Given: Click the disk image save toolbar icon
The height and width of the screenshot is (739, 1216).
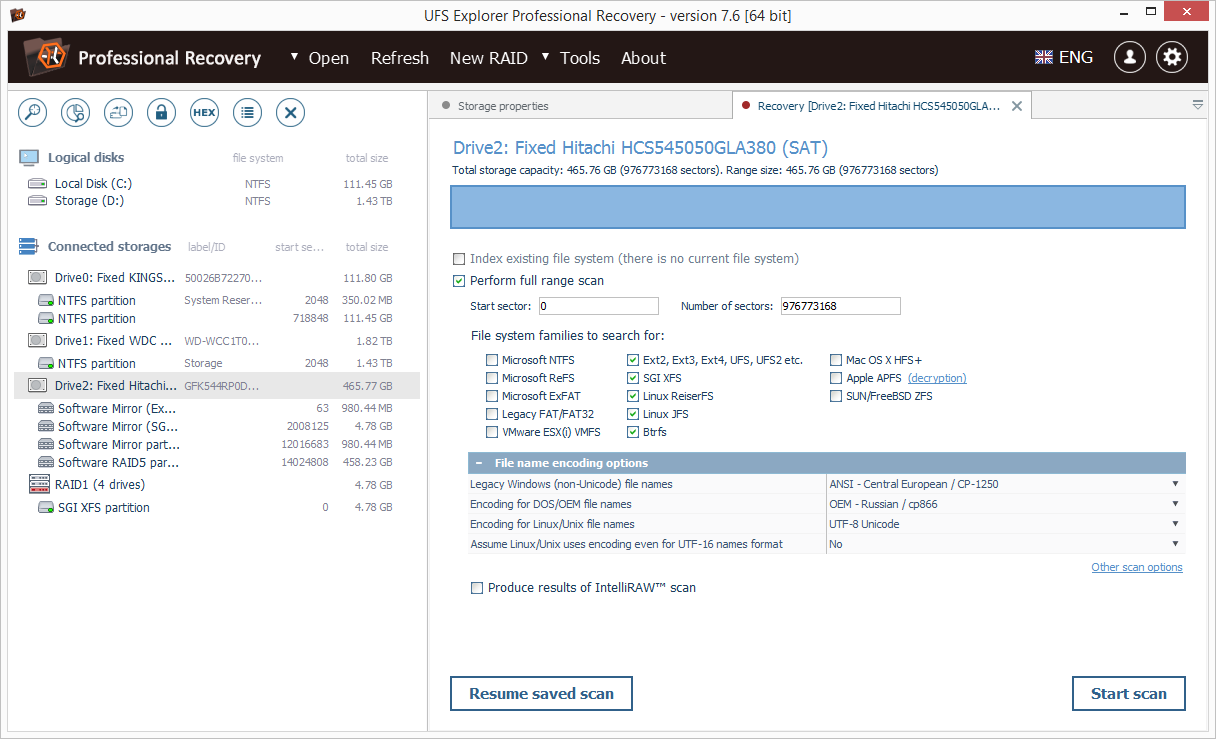Looking at the screenshot, I should tap(119, 113).
